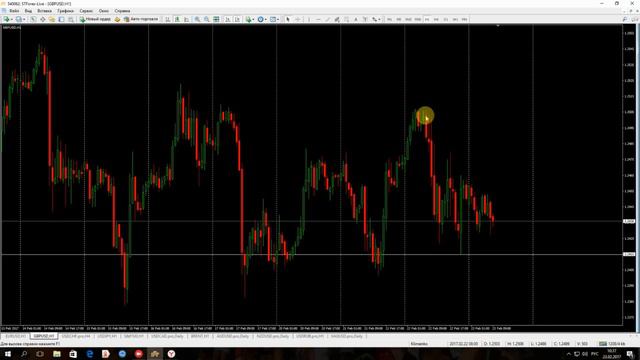Open the Окно menu
Viewport: 640px width, 360px height.
coord(104,11)
